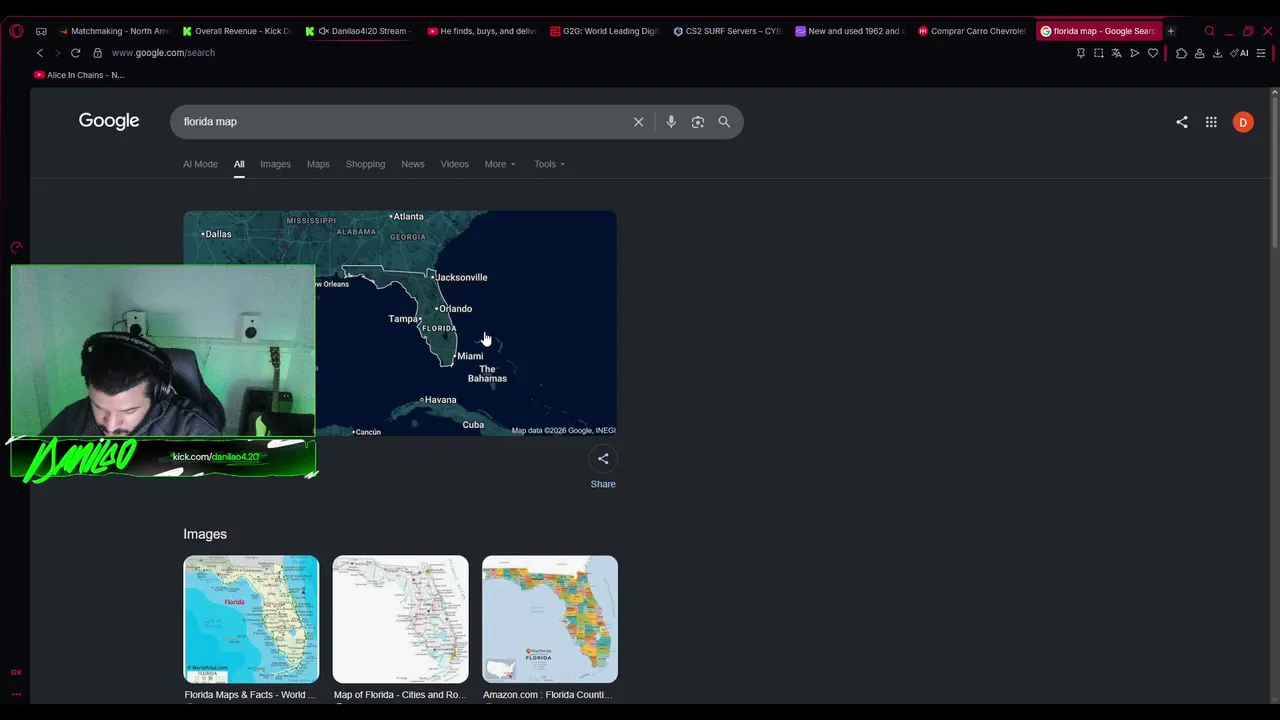Switch to AI Mode results
This screenshot has width=1280, height=720.
point(200,164)
